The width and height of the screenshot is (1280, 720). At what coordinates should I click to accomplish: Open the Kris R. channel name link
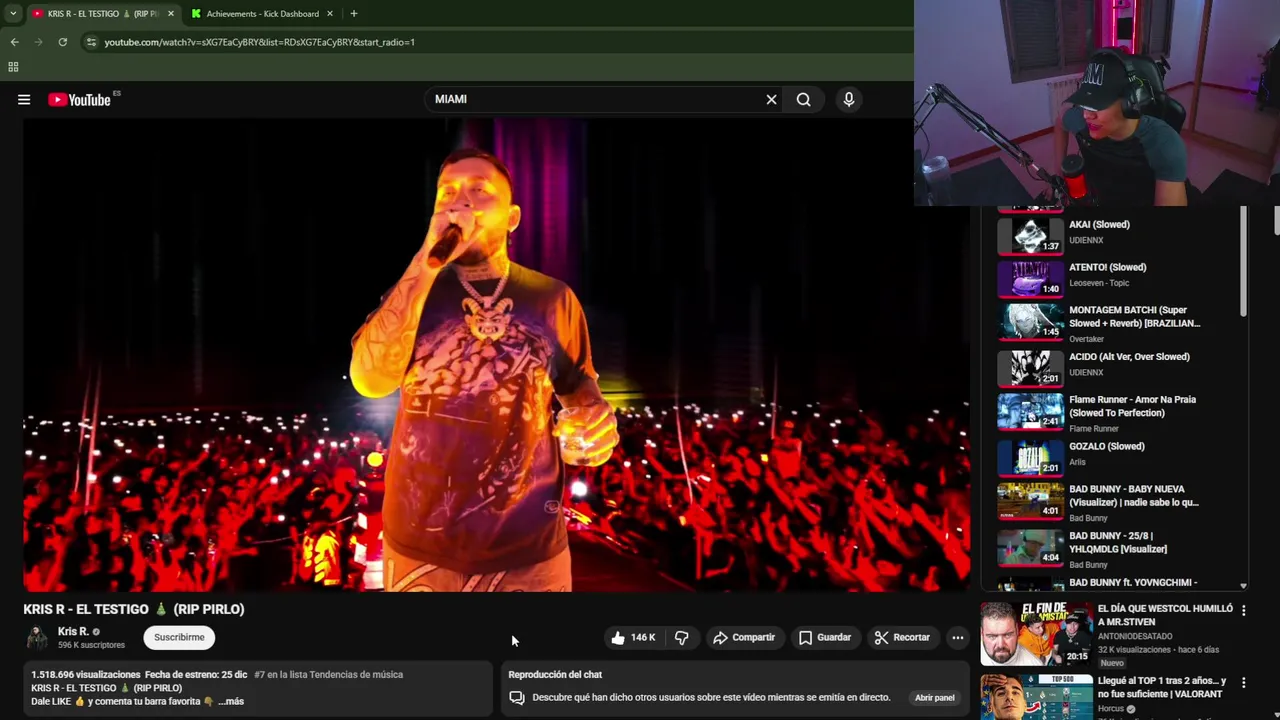click(x=73, y=631)
